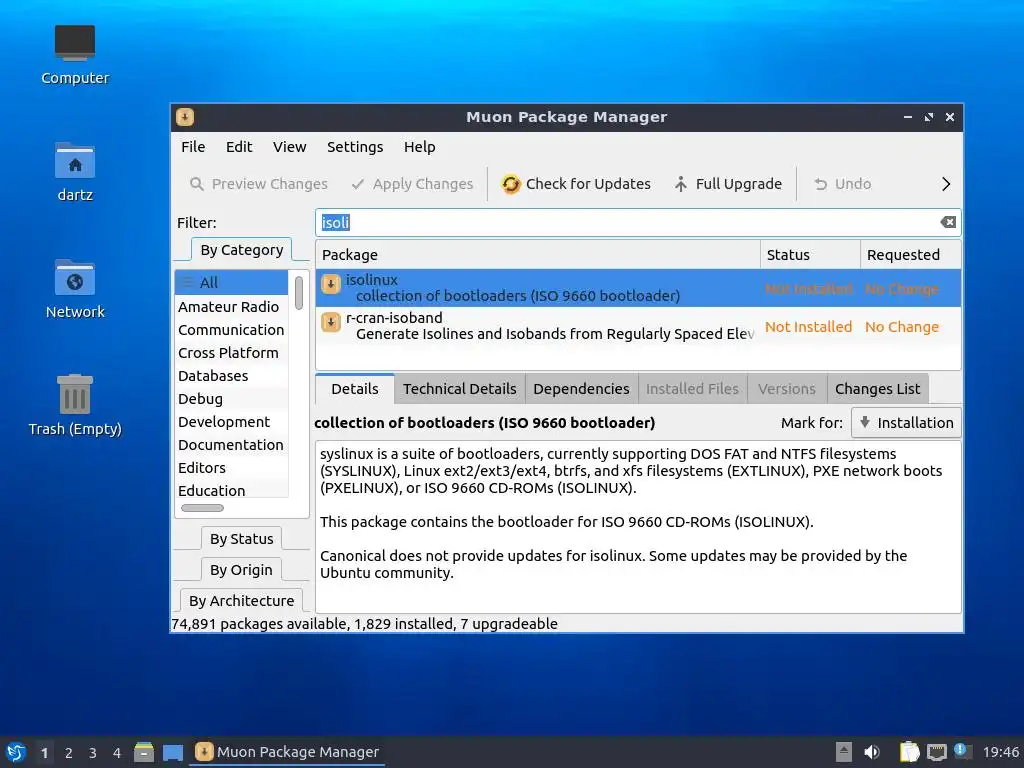Select the Databases category
Viewport: 1024px width, 768px height.
231,376
